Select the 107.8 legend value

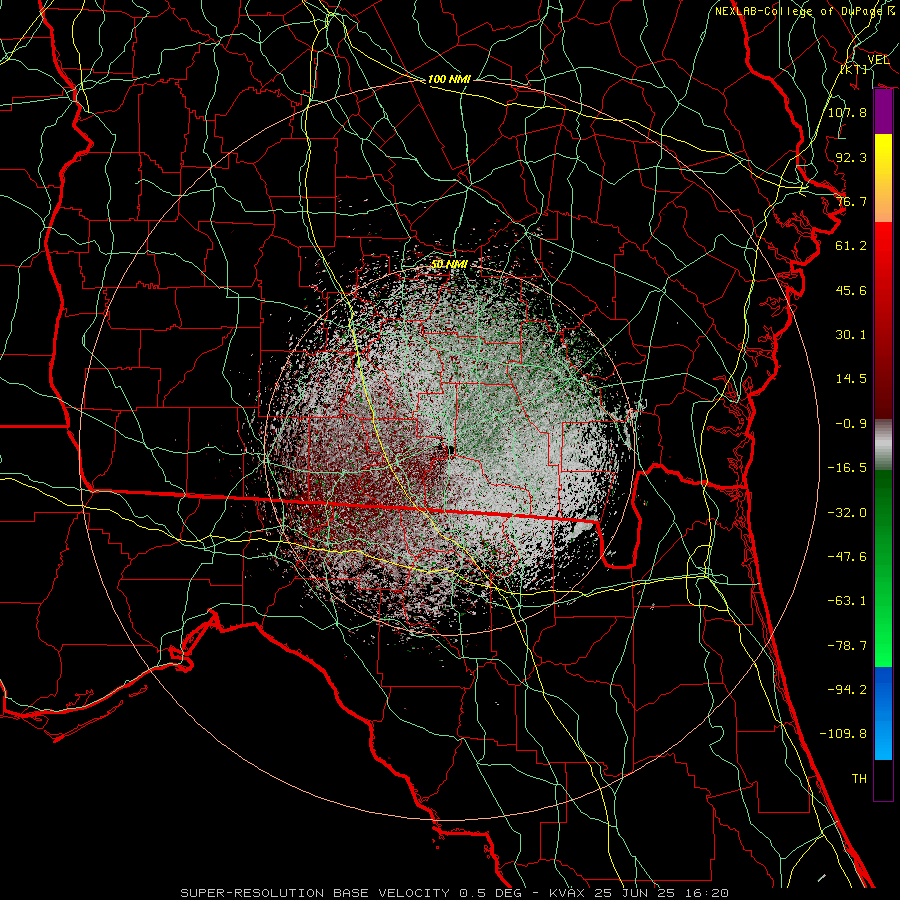[x=847, y=112]
